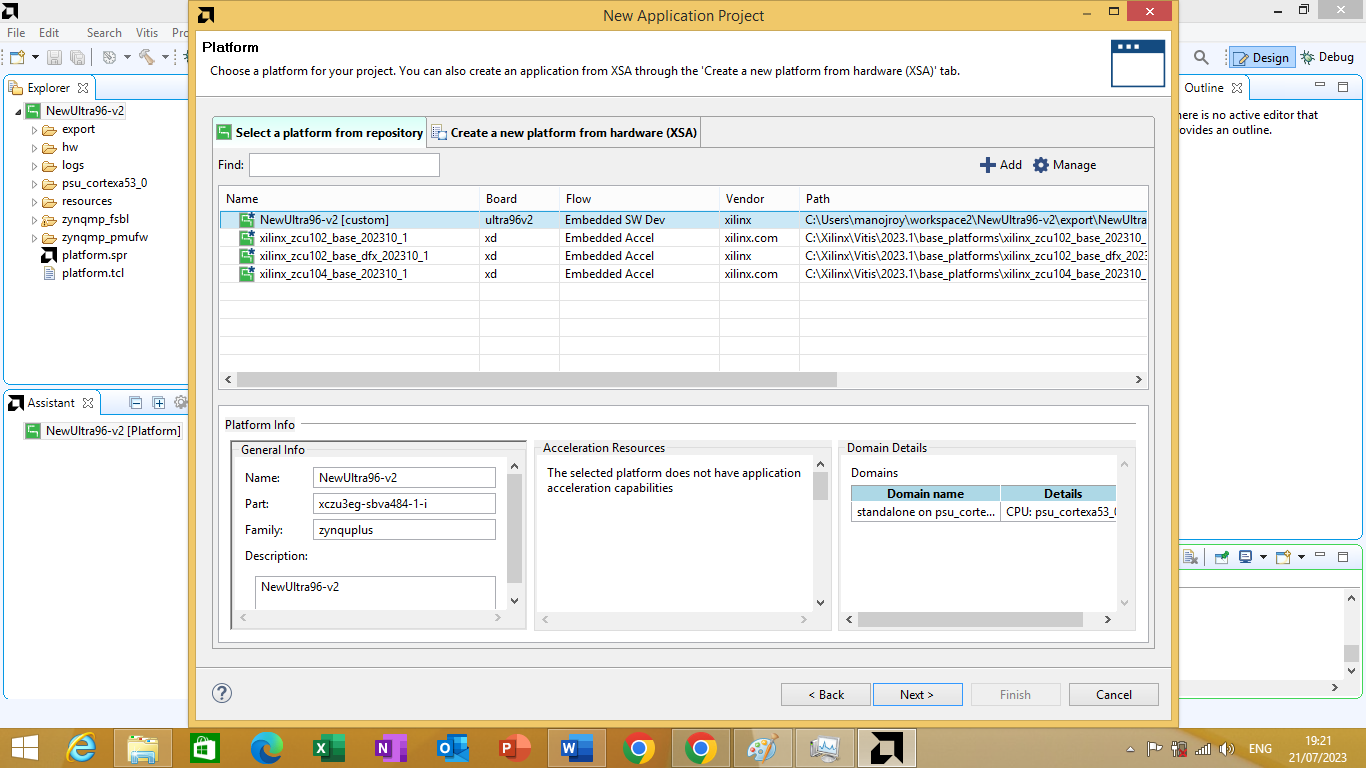The image size is (1366, 768).
Task: Select the NewUltra96-v2 [custom] platform row
Action: [x=683, y=219]
